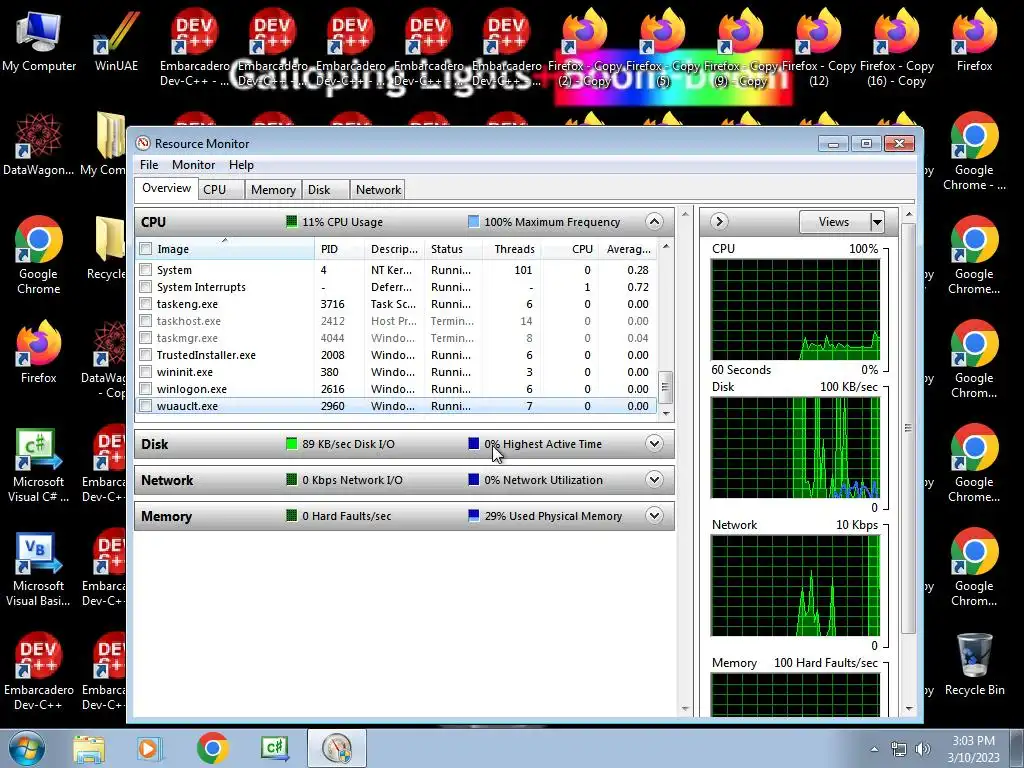Open the Embarcadero Dev-C++ icon at the bottom-left desktop corner
Viewport: 1024px width, 768px height.
pos(39,673)
